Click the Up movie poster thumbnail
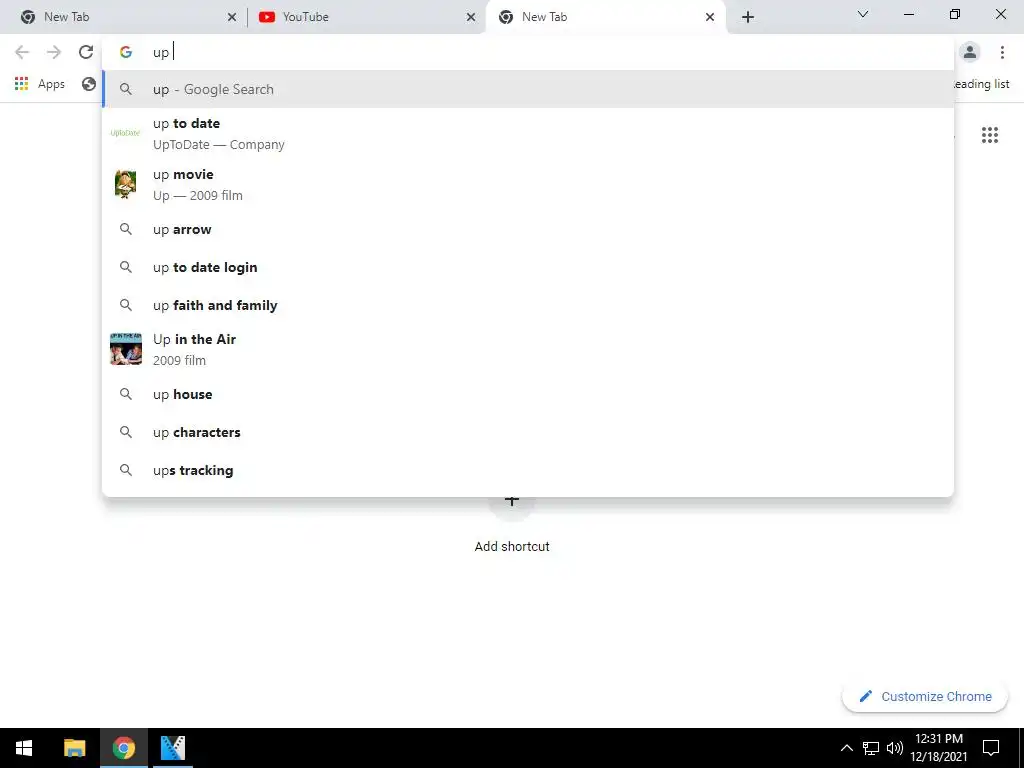1024x768 pixels. pos(125,184)
